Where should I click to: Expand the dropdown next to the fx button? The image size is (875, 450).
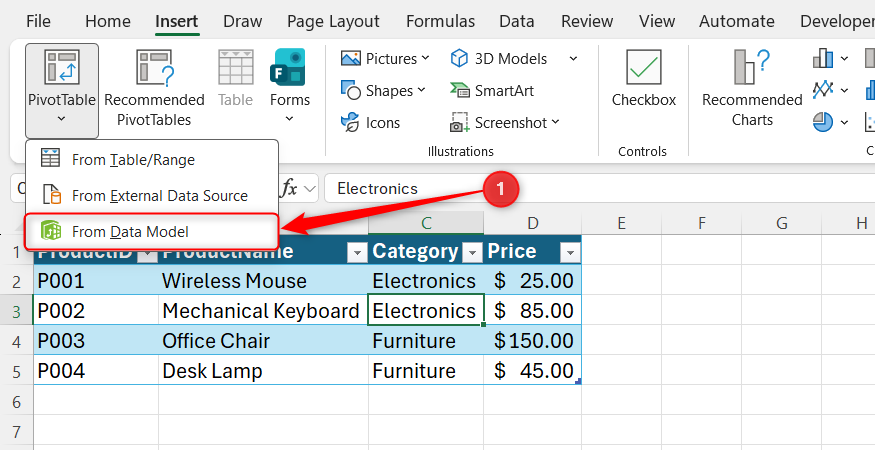310,189
